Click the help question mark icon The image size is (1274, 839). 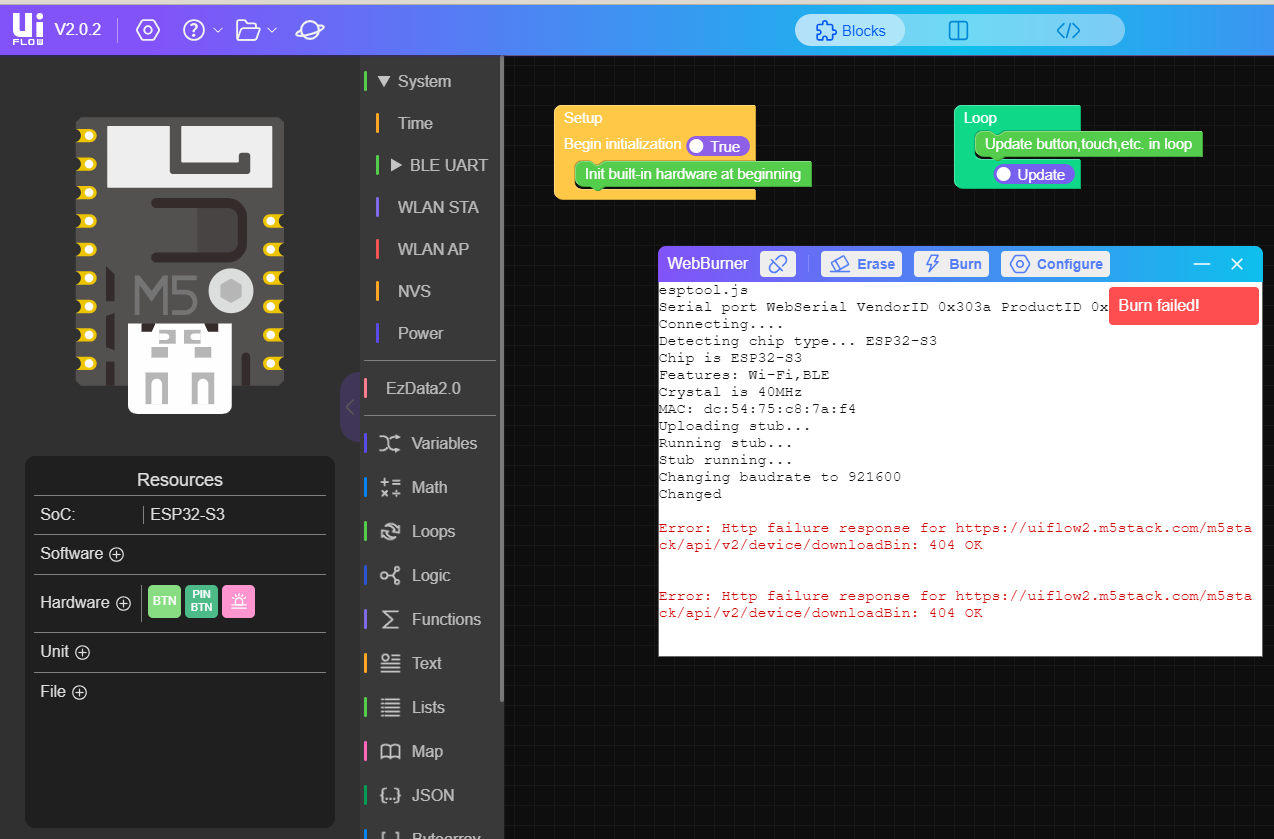[194, 30]
